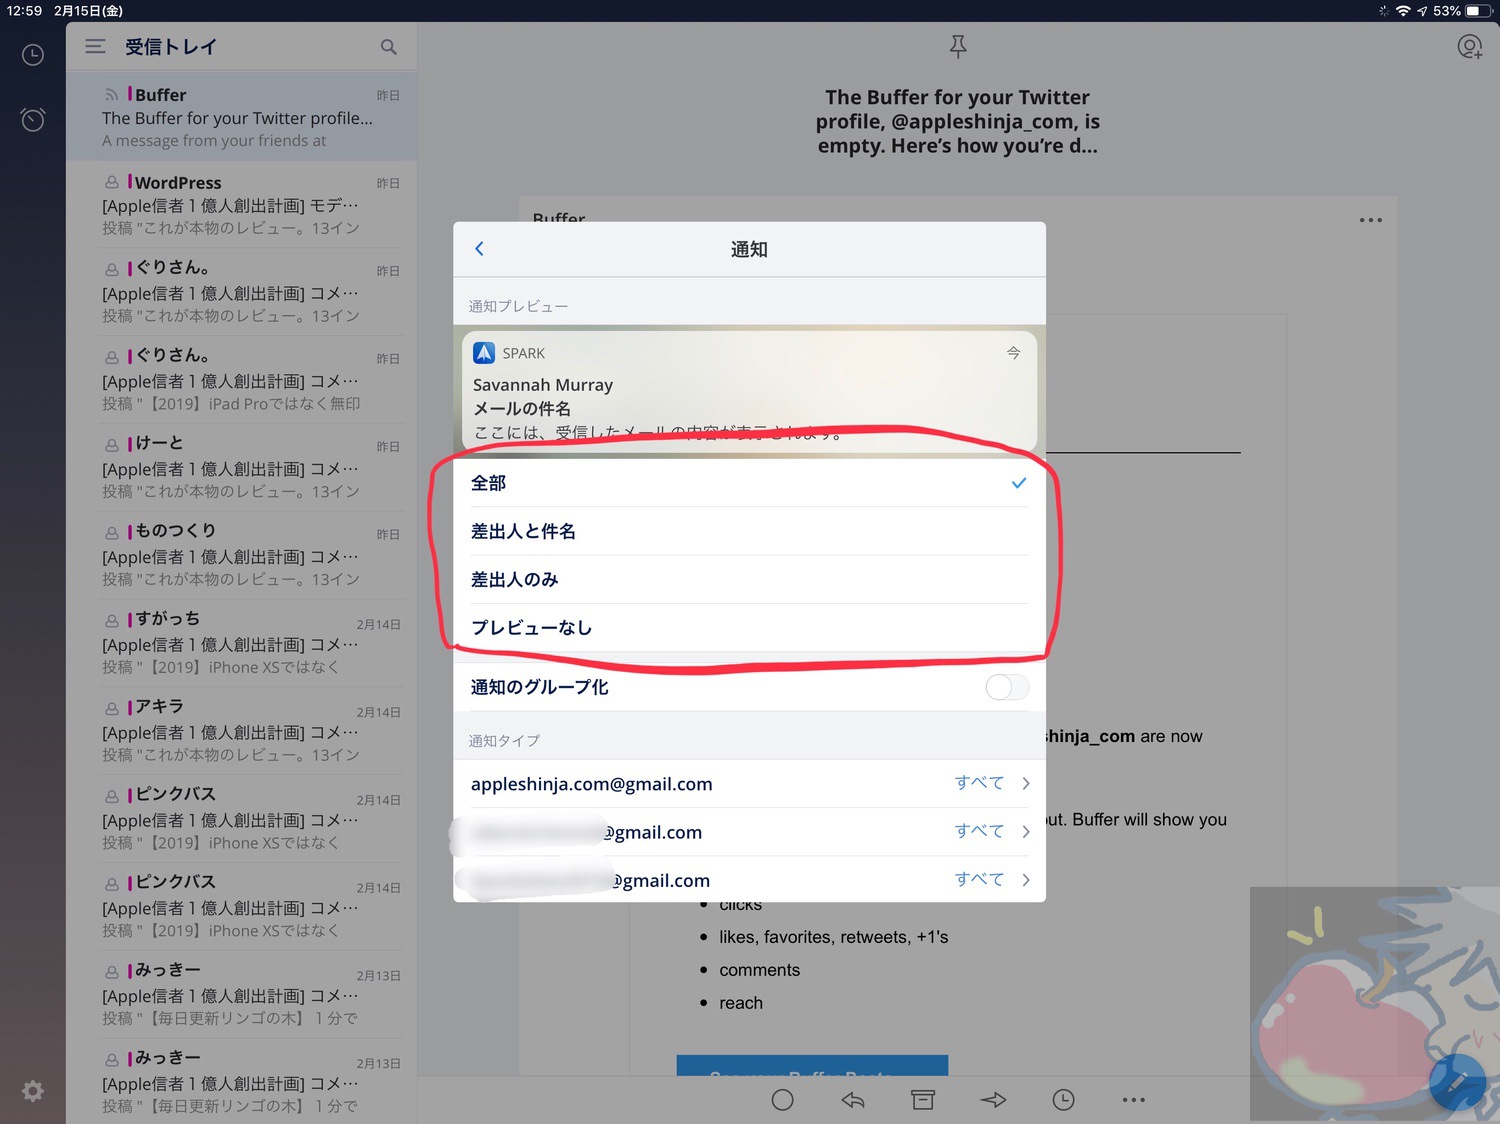Select 全部 preview option

(749, 483)
